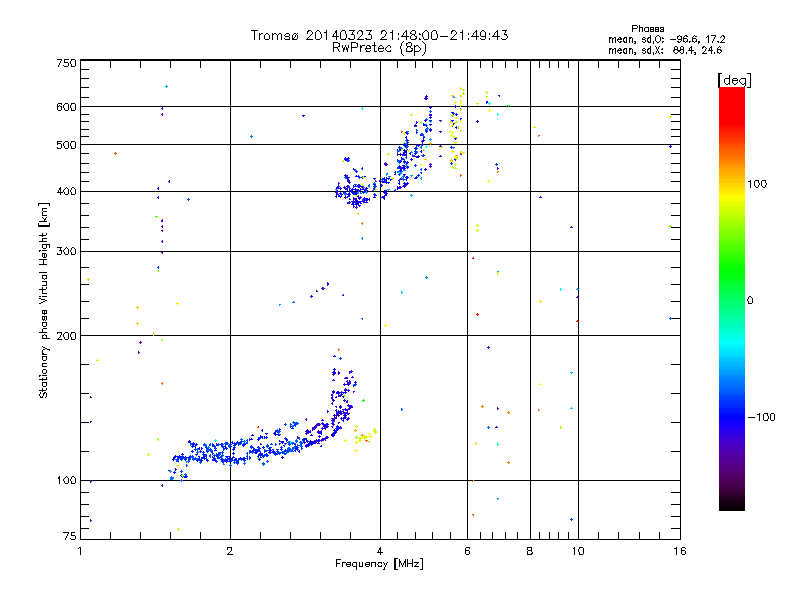Click the colorbar tick label '-100'
The image size is (800, 600).
(761, 417)
